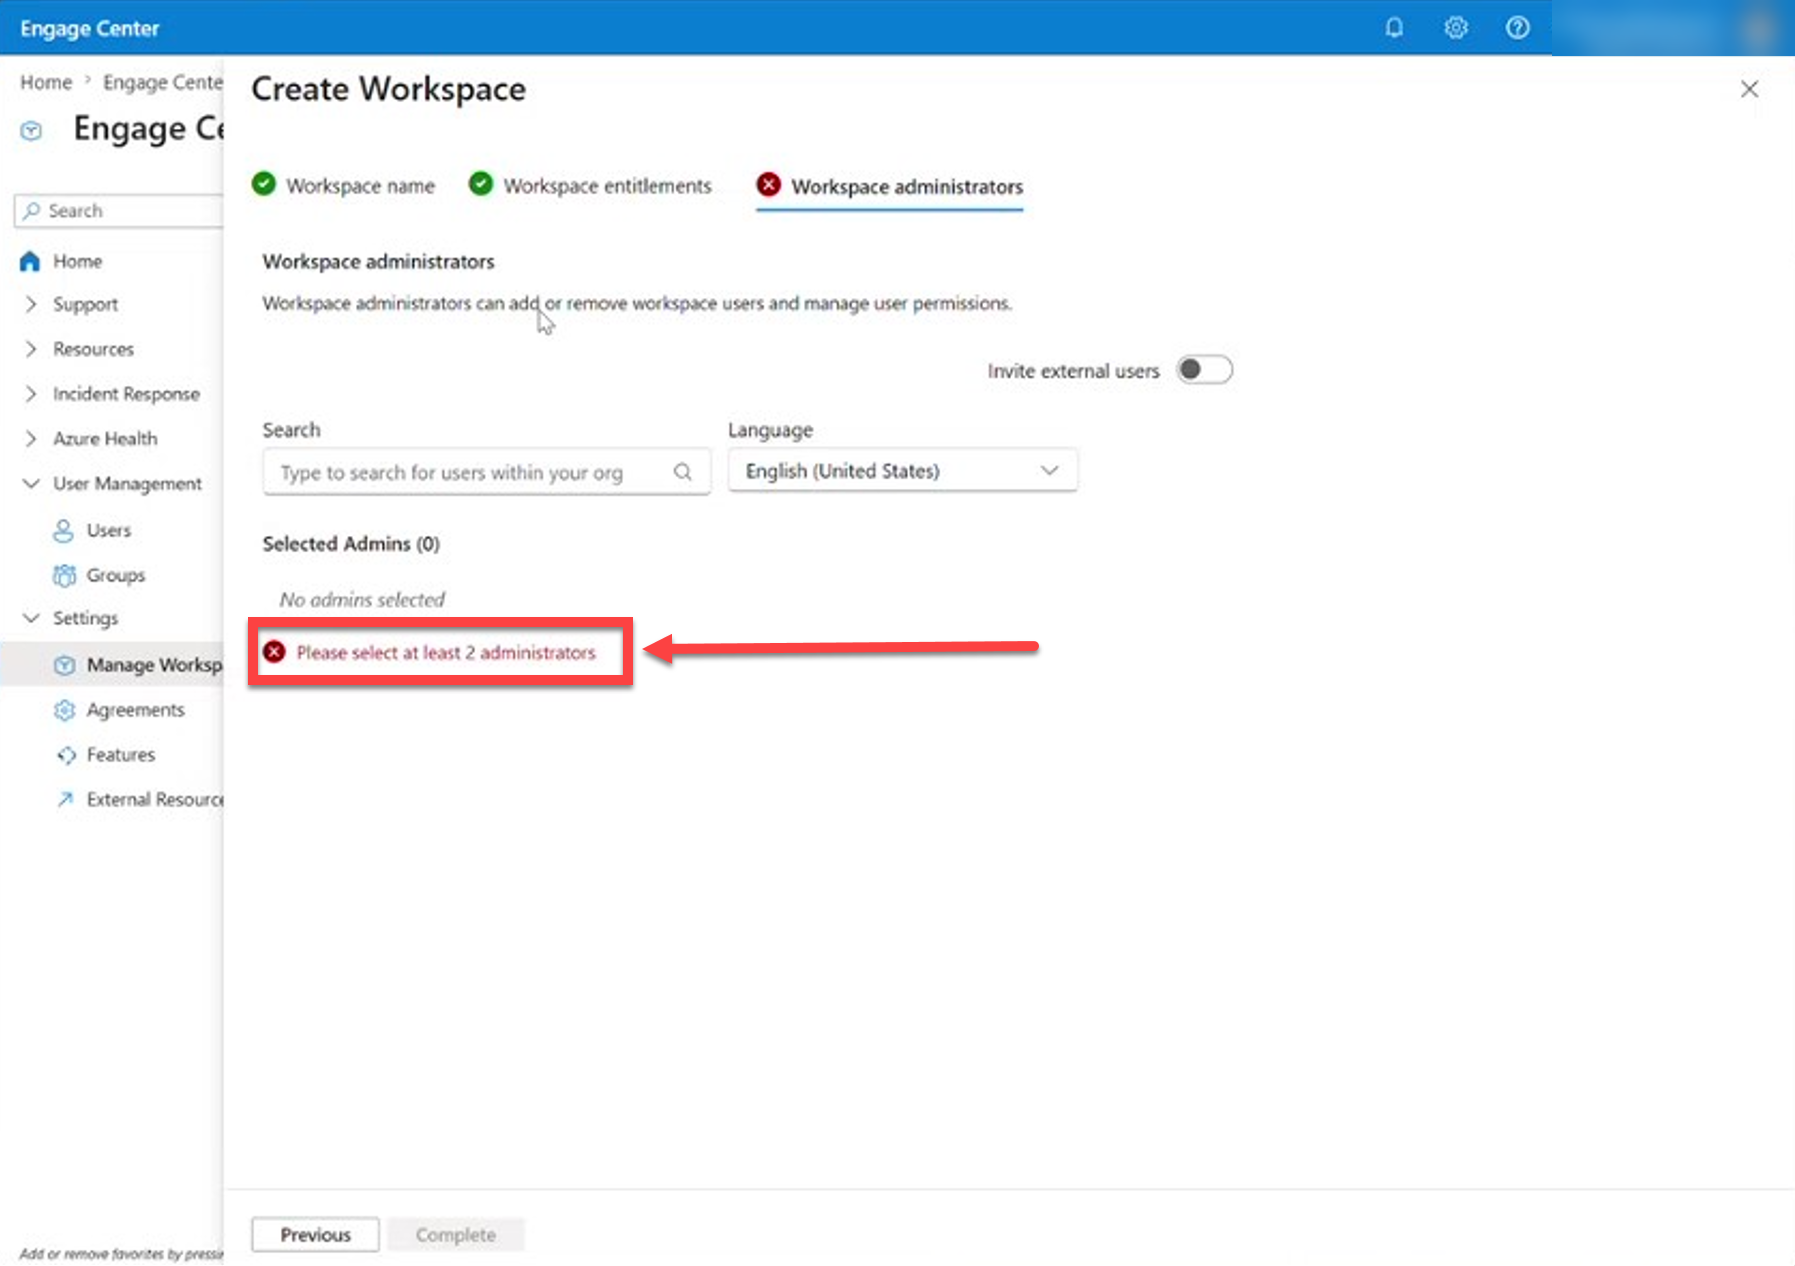Click Engage Center header title
This screenshot has height=1266, width=1795.
pyautogui.click(x=90, y=28)
